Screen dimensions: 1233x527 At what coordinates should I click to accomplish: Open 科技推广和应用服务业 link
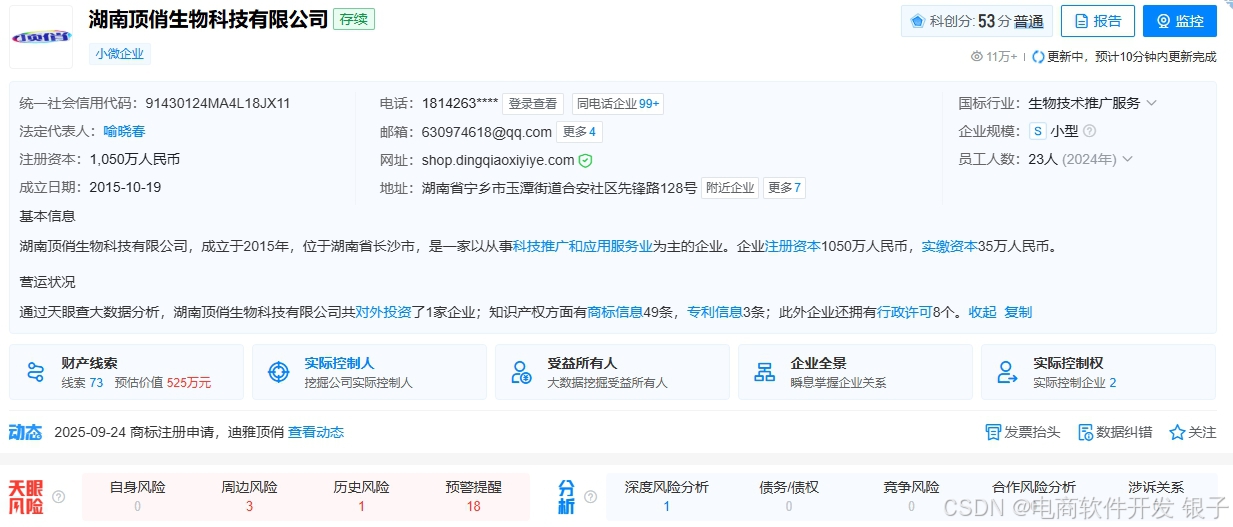pyautogui.click(x=583, y=246)
